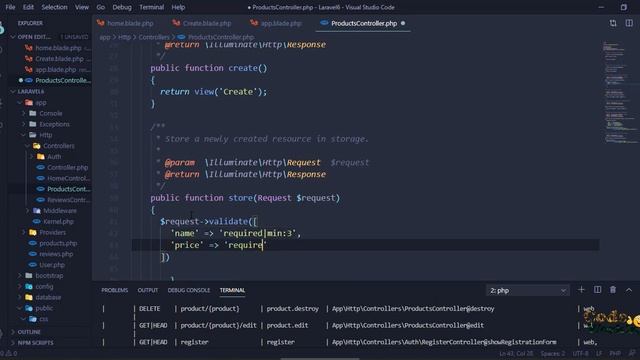Maximize the panel with chevron-up icon

pyautogui.click(x=629, y=290)
